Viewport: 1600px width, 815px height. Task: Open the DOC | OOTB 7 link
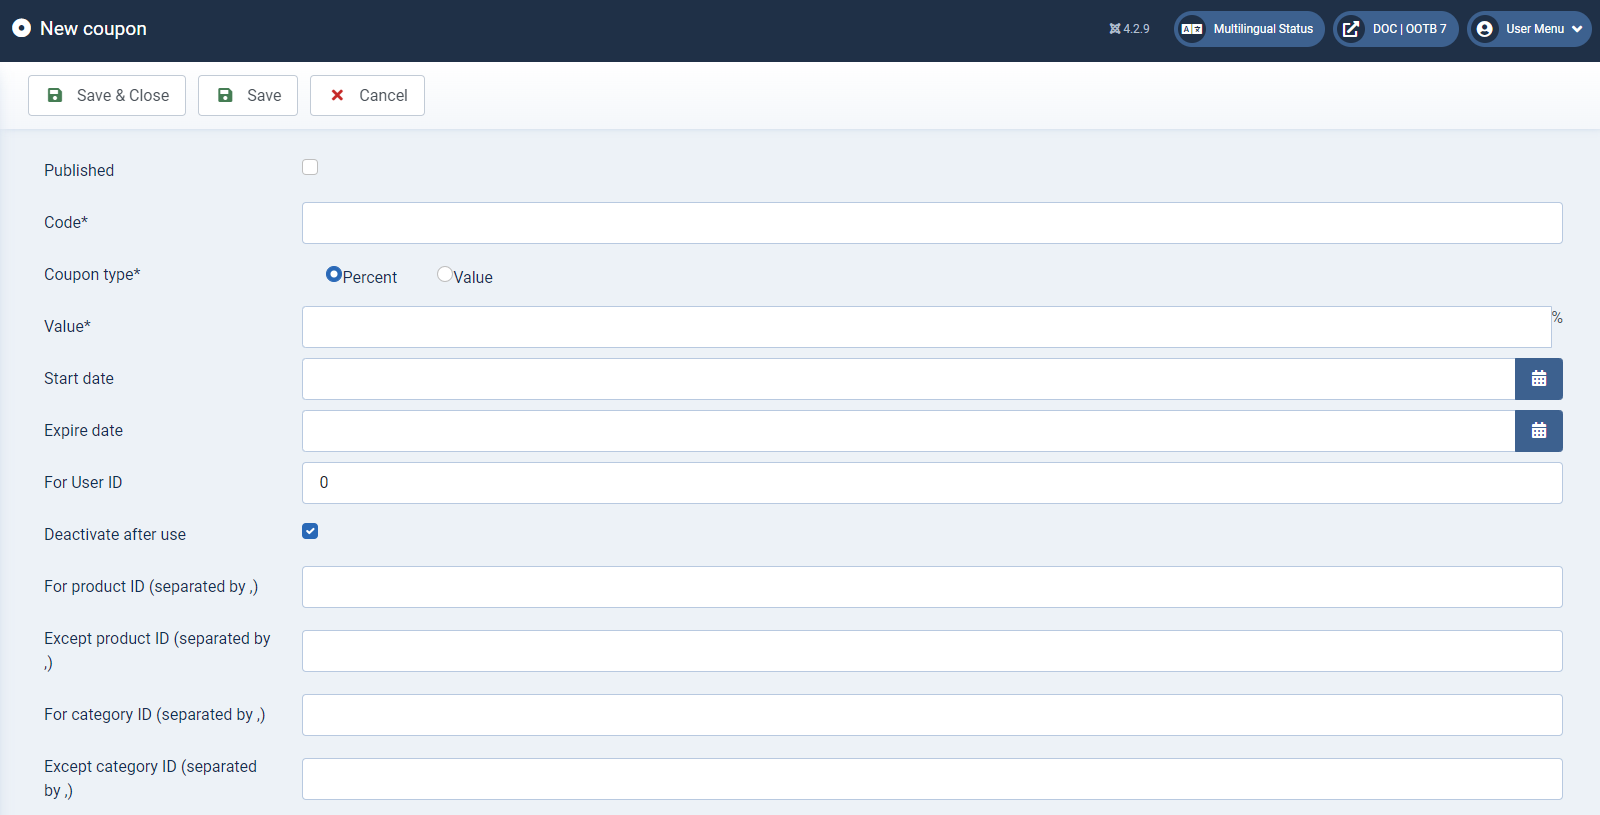coord(1396,29)
